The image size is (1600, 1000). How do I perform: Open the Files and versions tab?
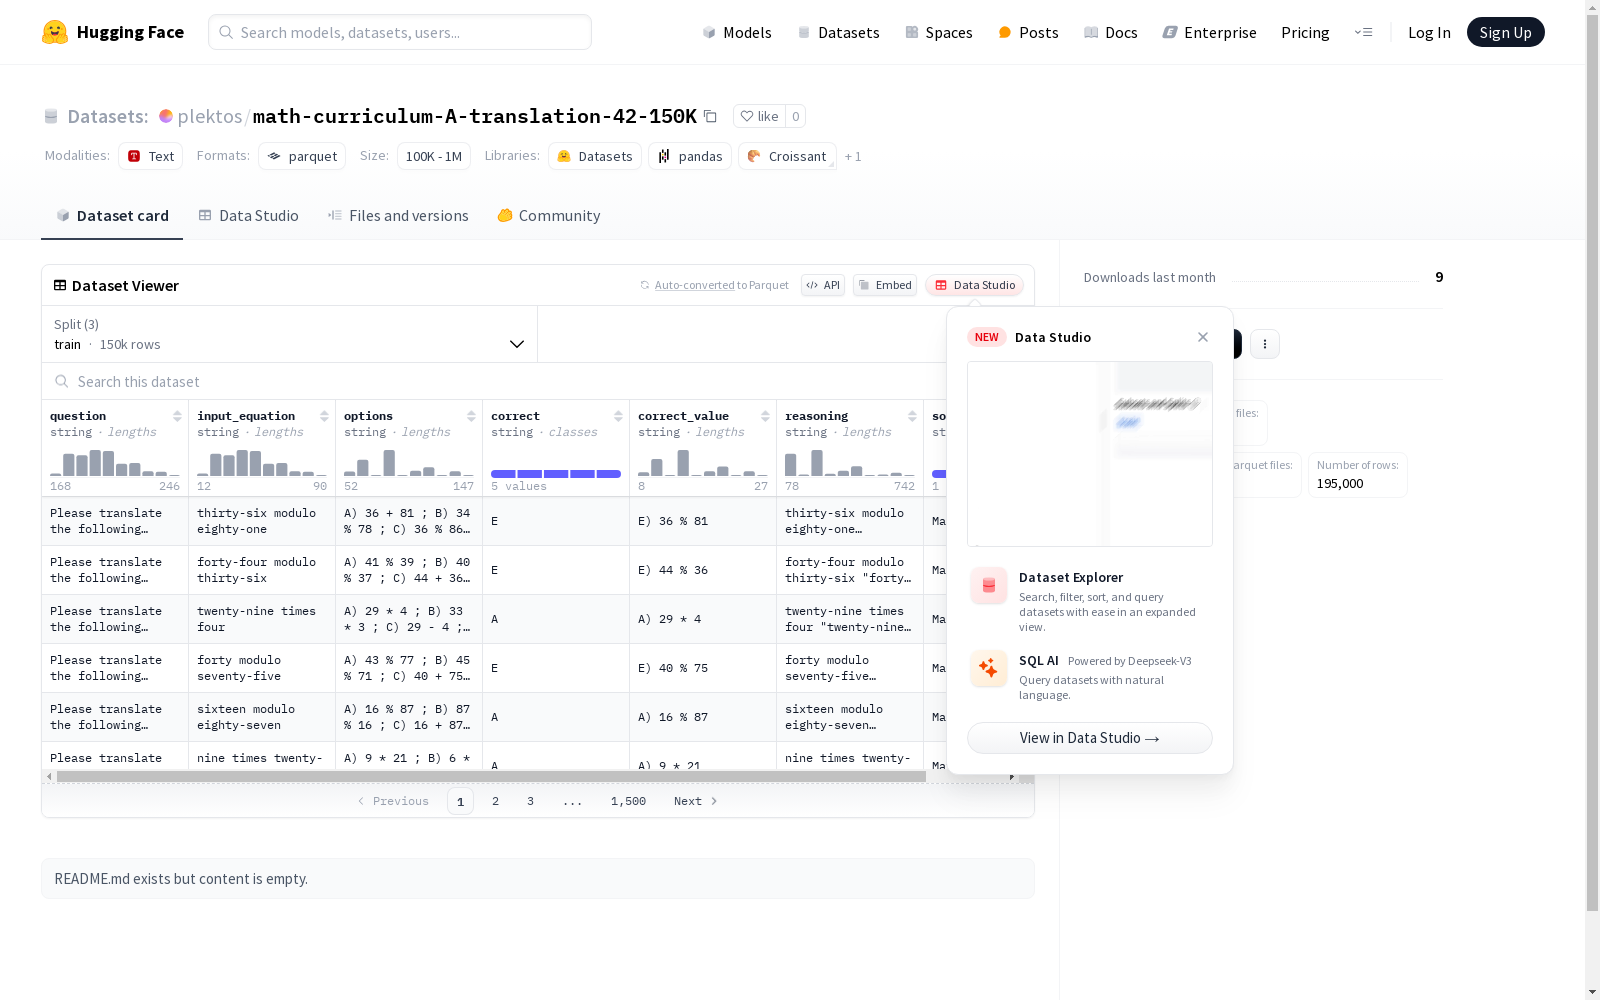[x=398, y=216]
